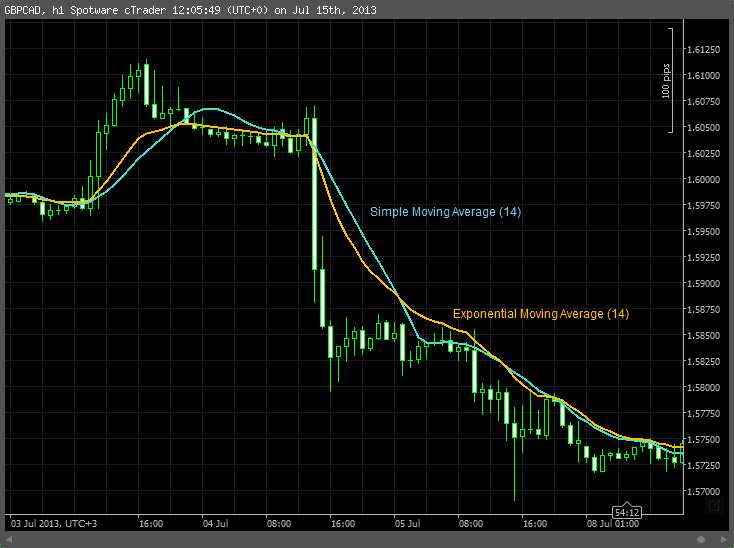This screenshot has height=548, width=734.
Task: Click the highest candle near 1.61000 peak
Action: [x=146, y=85]
